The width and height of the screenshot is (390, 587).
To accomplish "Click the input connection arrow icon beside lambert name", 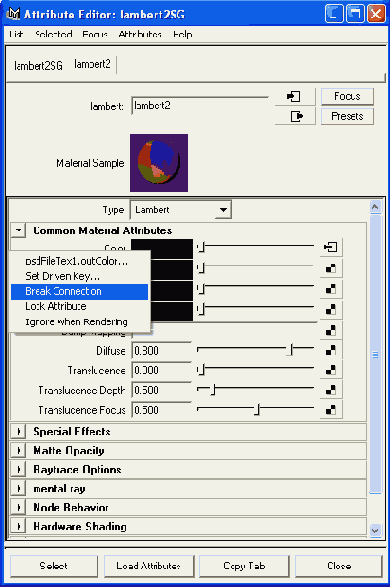I will click(x=295, y=97).
